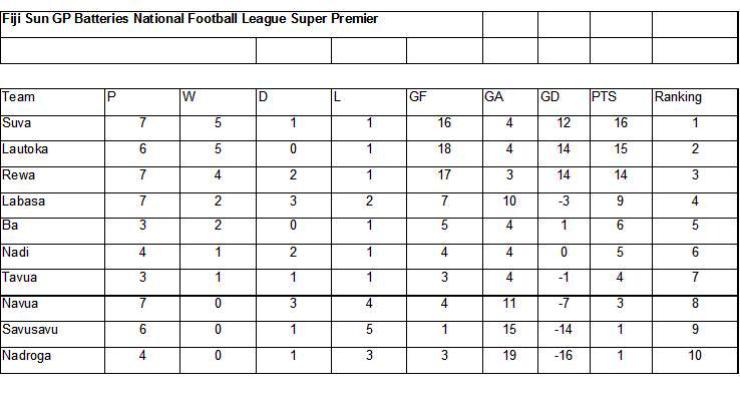Click the Ba team name cell
740x400 pixels.
click(52, 231)
